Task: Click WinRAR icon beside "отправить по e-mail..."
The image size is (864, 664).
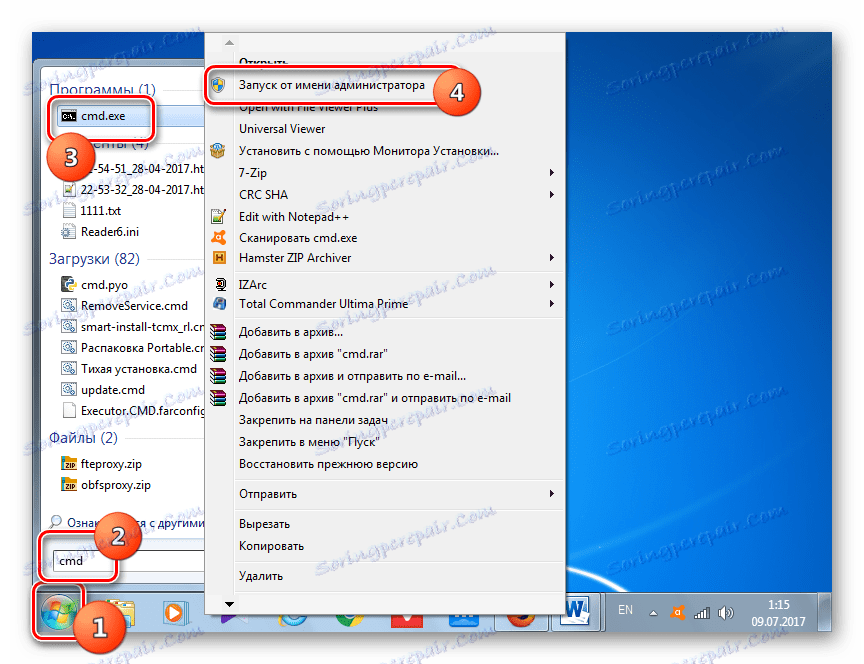Action: 218,376
